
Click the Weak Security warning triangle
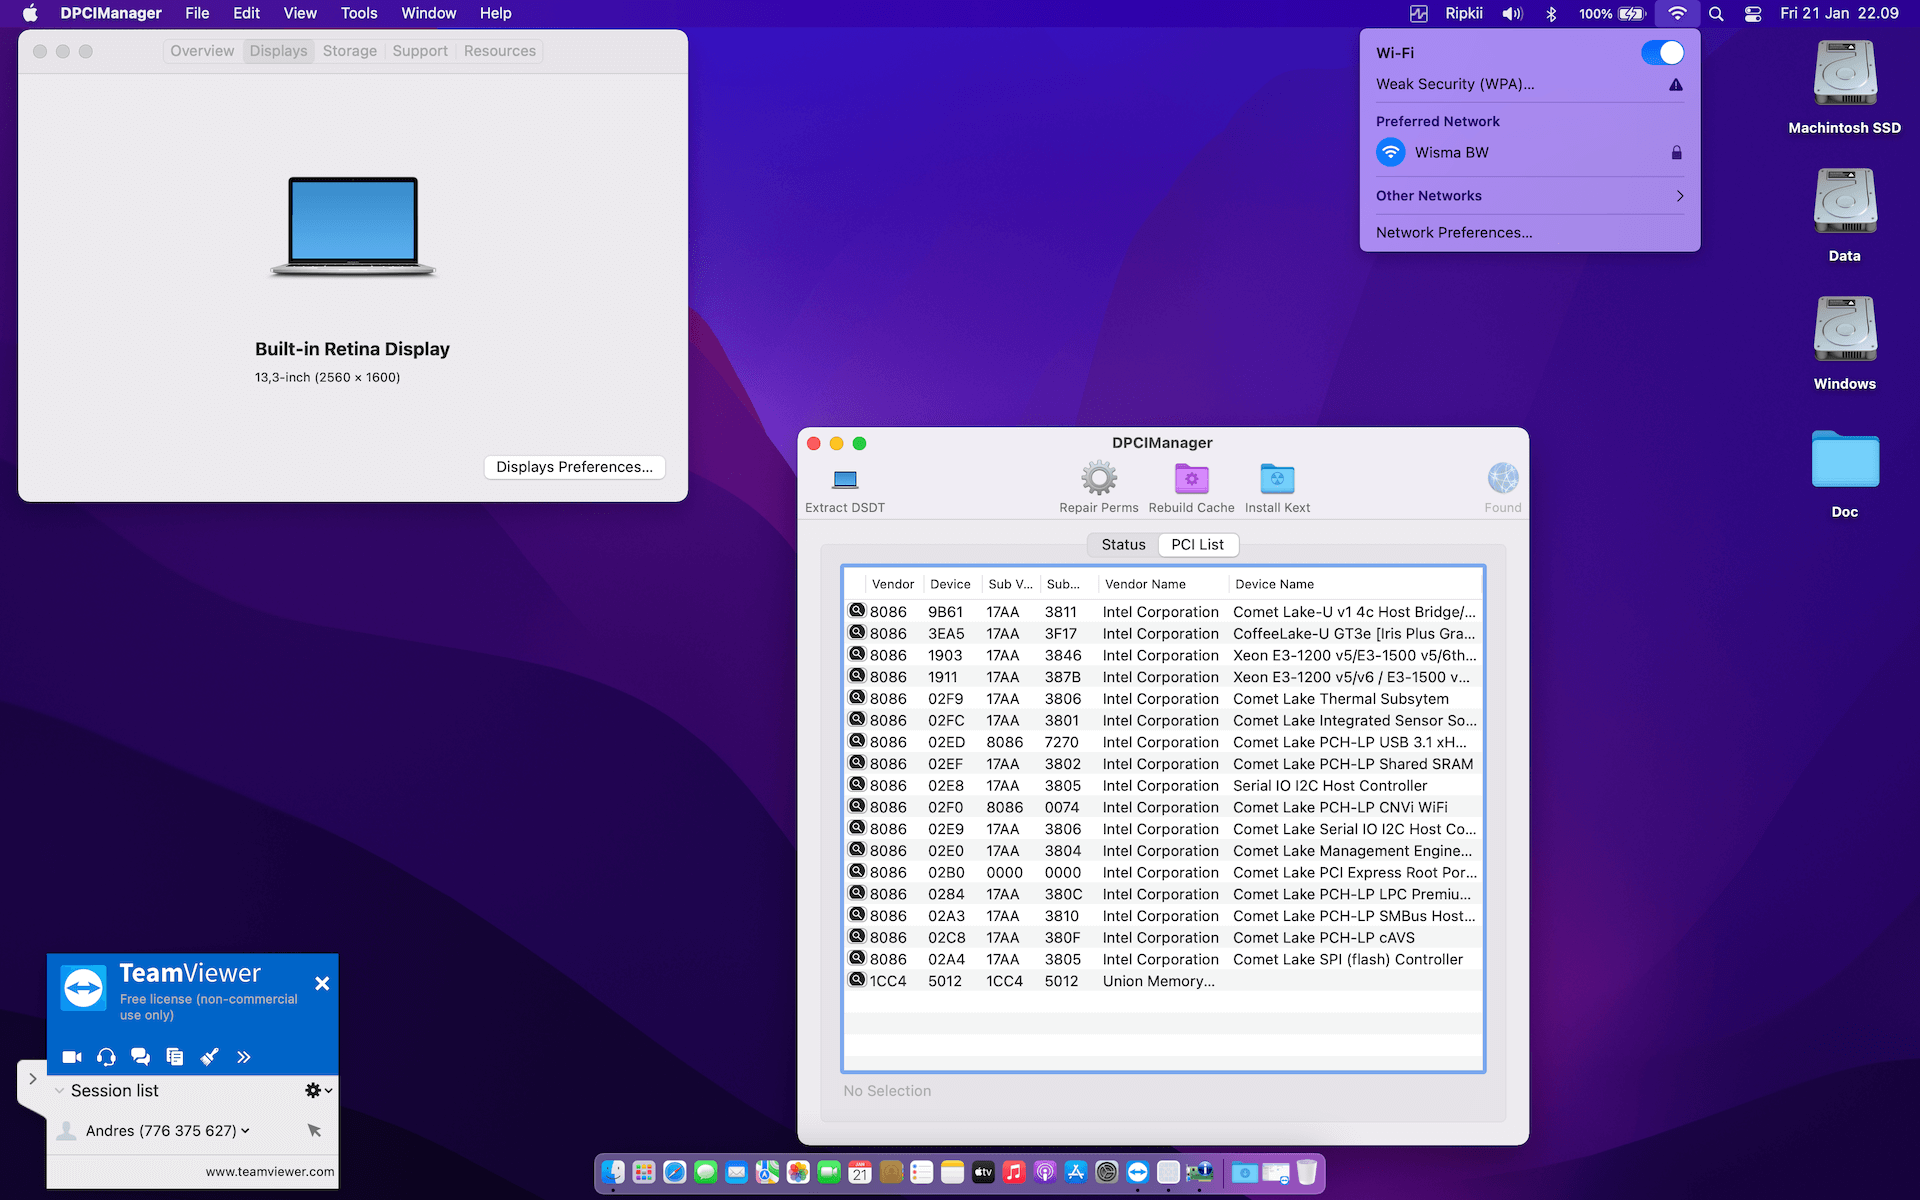click(1676, 85)
